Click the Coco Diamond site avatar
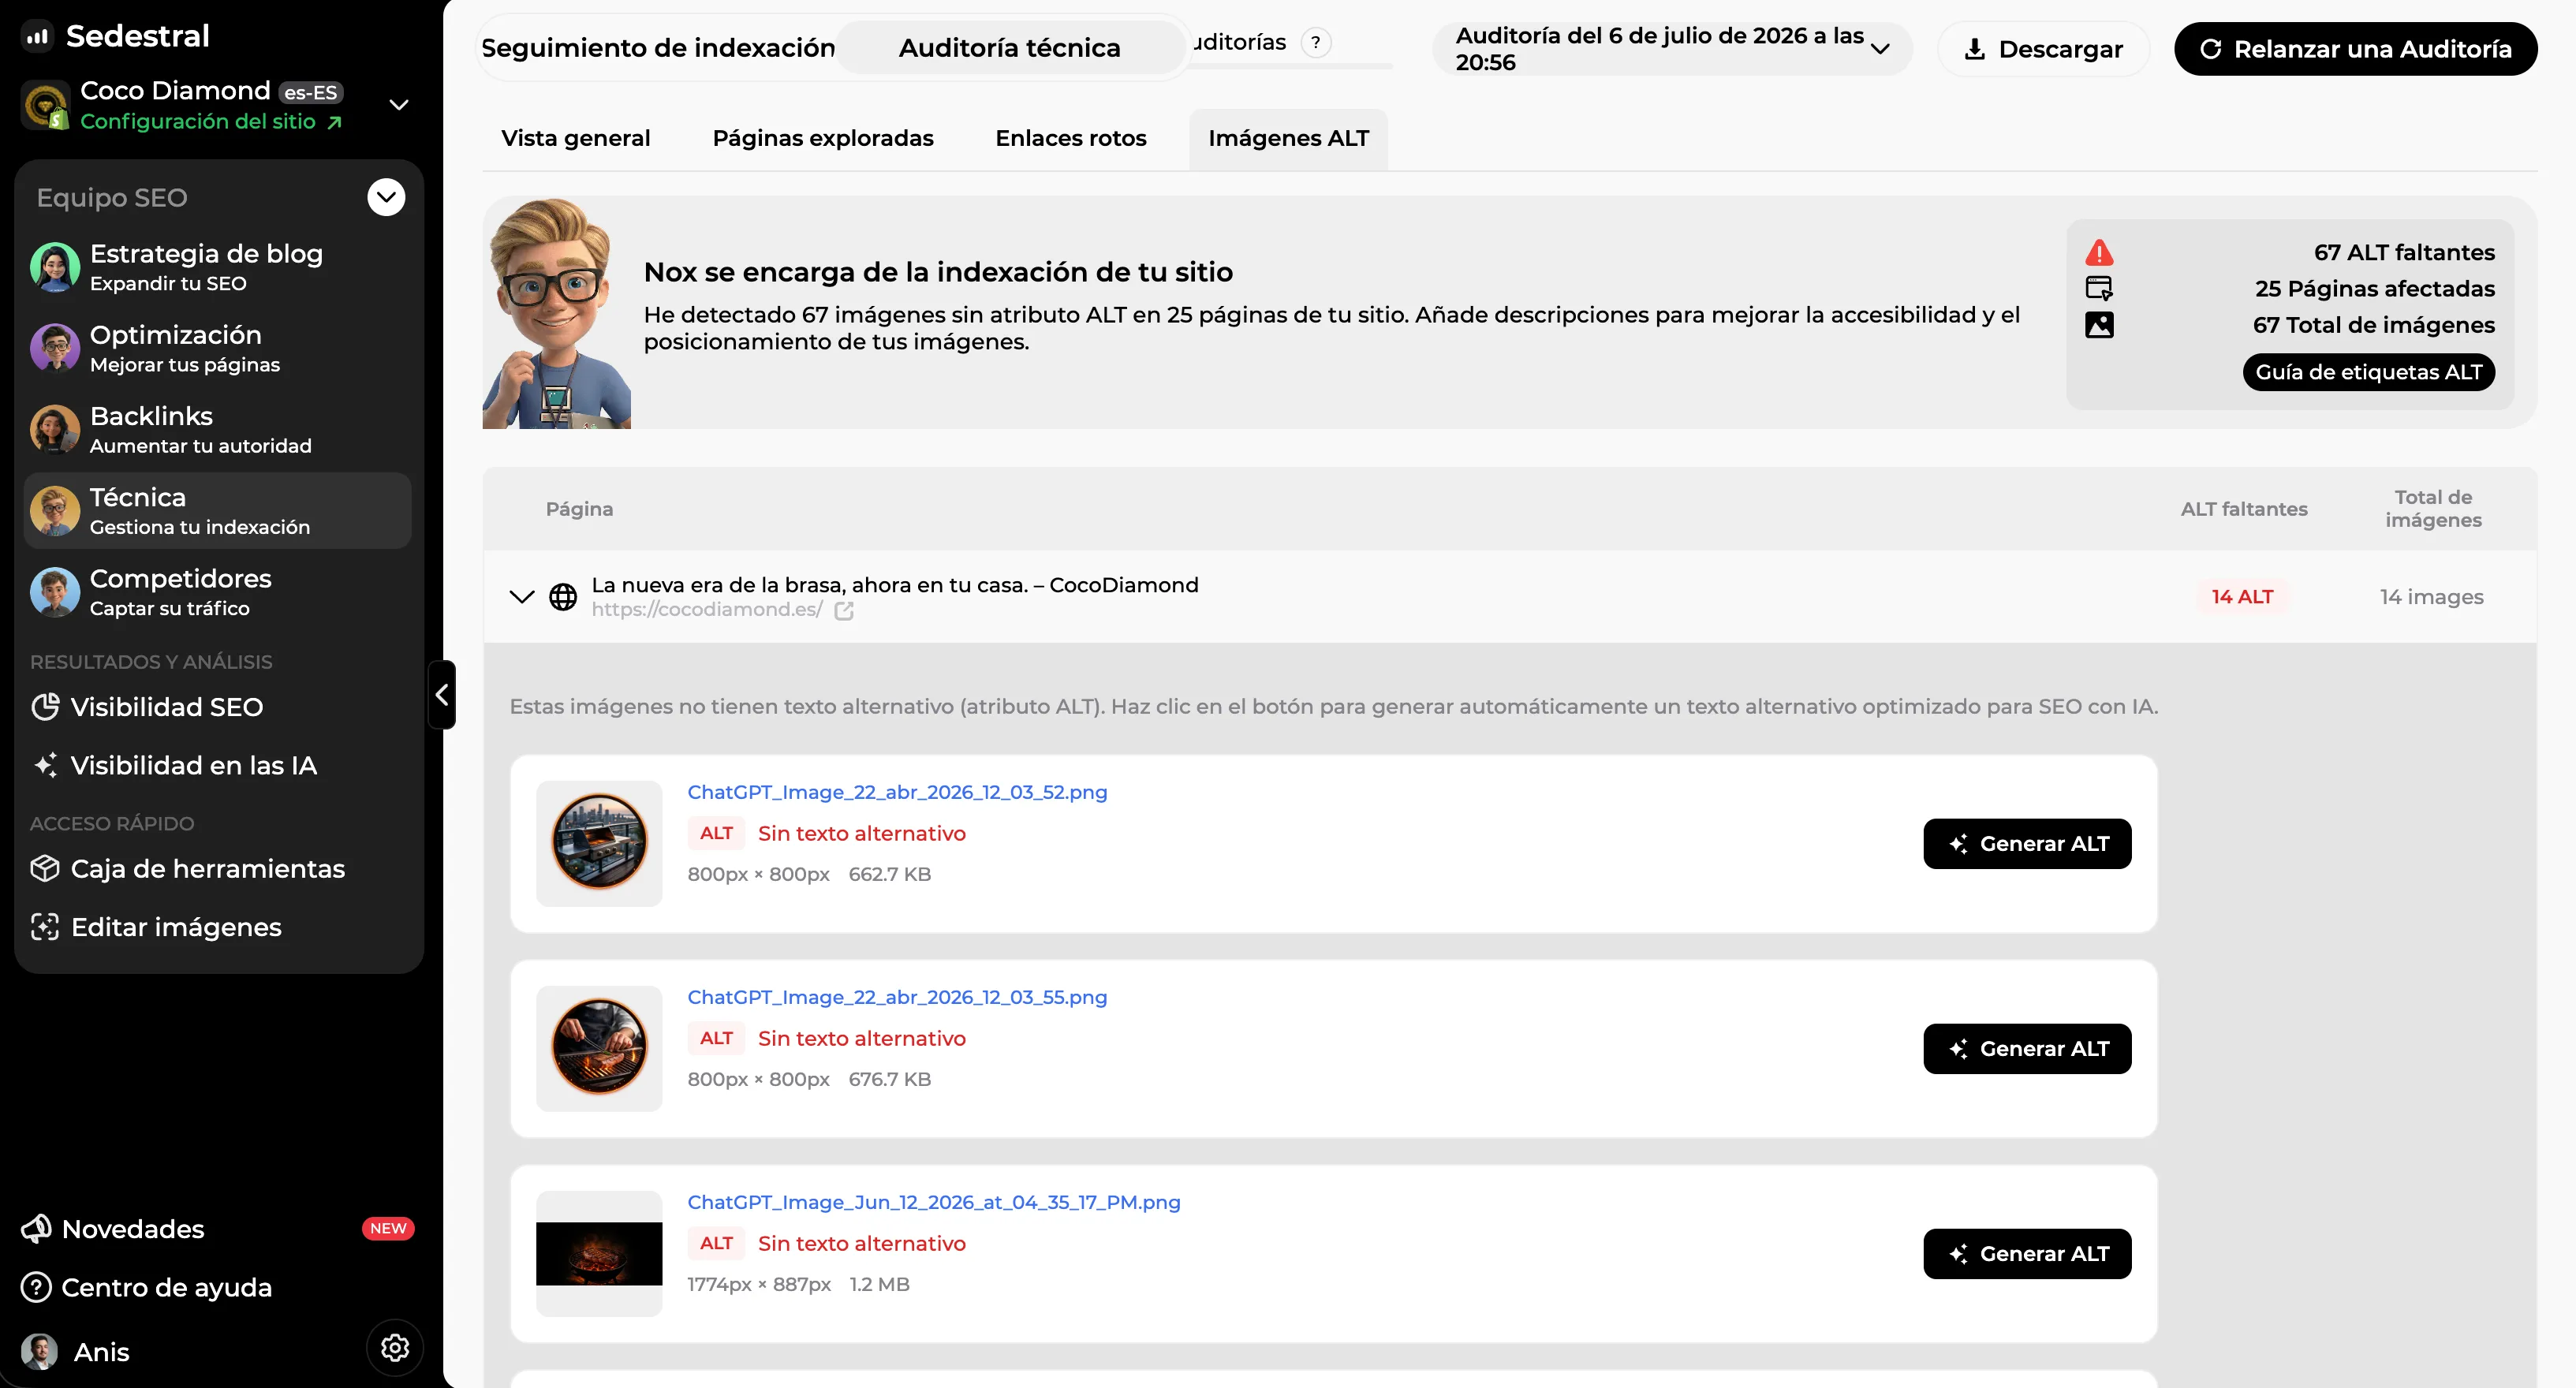The image size is (2576, 1388). (45, 105)
